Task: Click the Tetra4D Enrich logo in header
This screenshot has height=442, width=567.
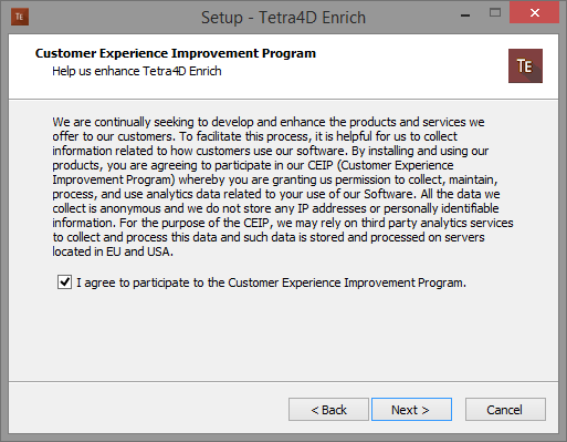Action: click(x=525, y=66)
